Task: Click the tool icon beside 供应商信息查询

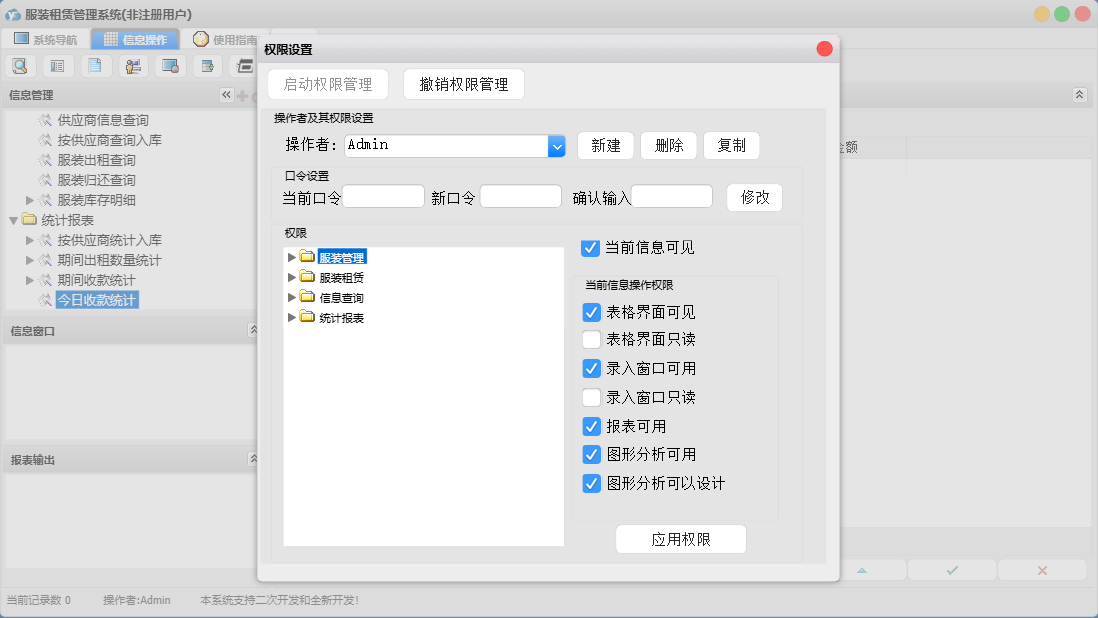Action: [x=46, y=120]
